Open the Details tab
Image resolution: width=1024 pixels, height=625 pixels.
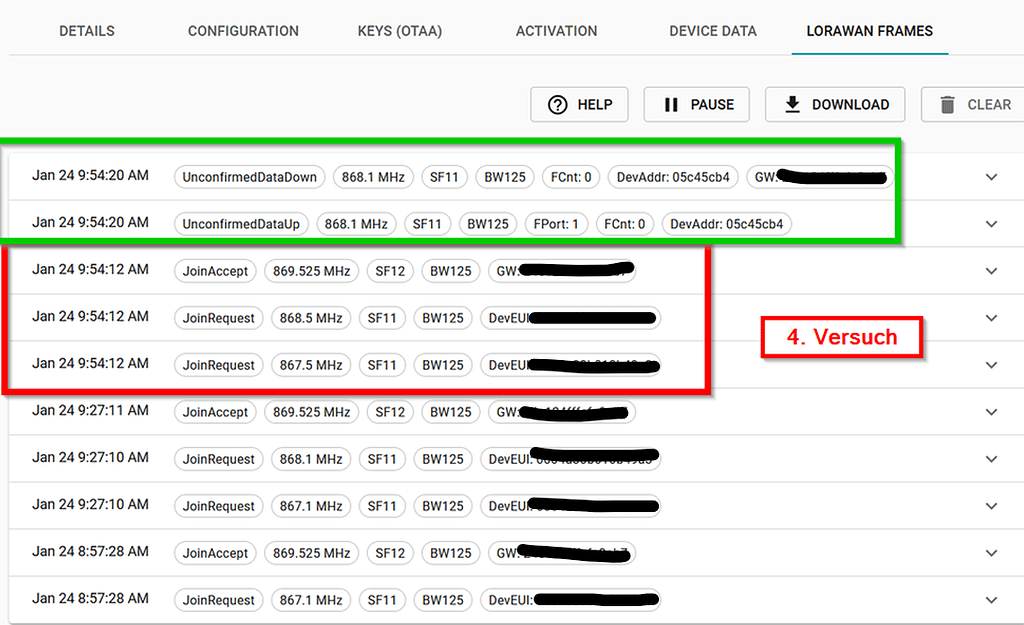[87, 31]
